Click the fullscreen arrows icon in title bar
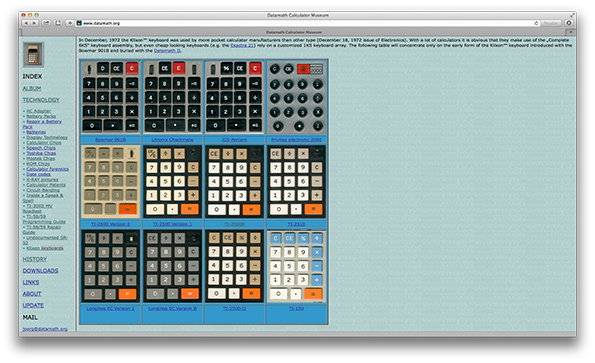The image size is (595, 363). 572,15
